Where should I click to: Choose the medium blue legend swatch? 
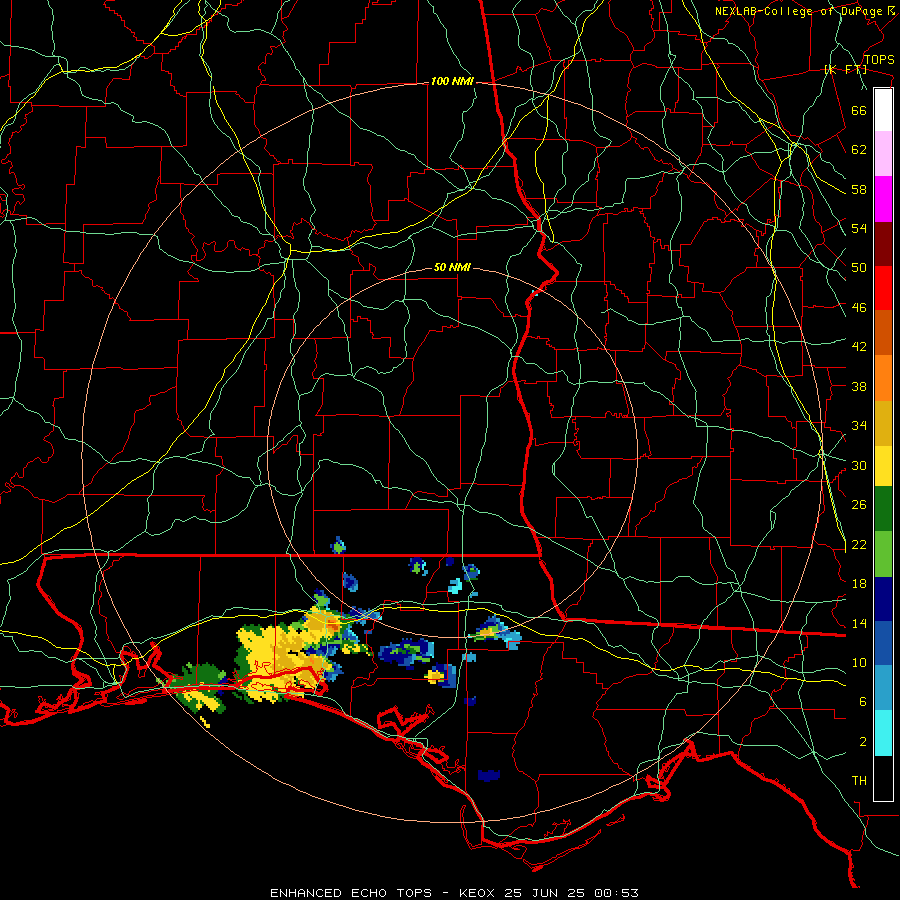(883, 643)
